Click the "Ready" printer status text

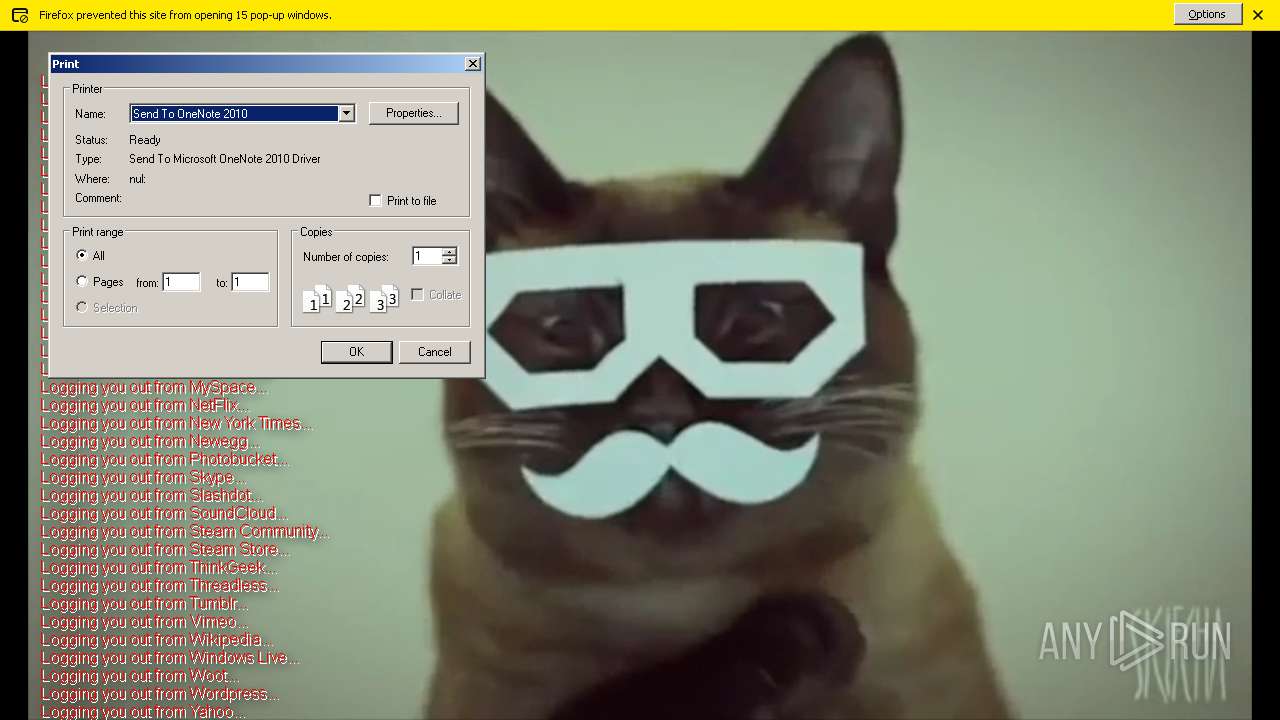tap(145, 140)
